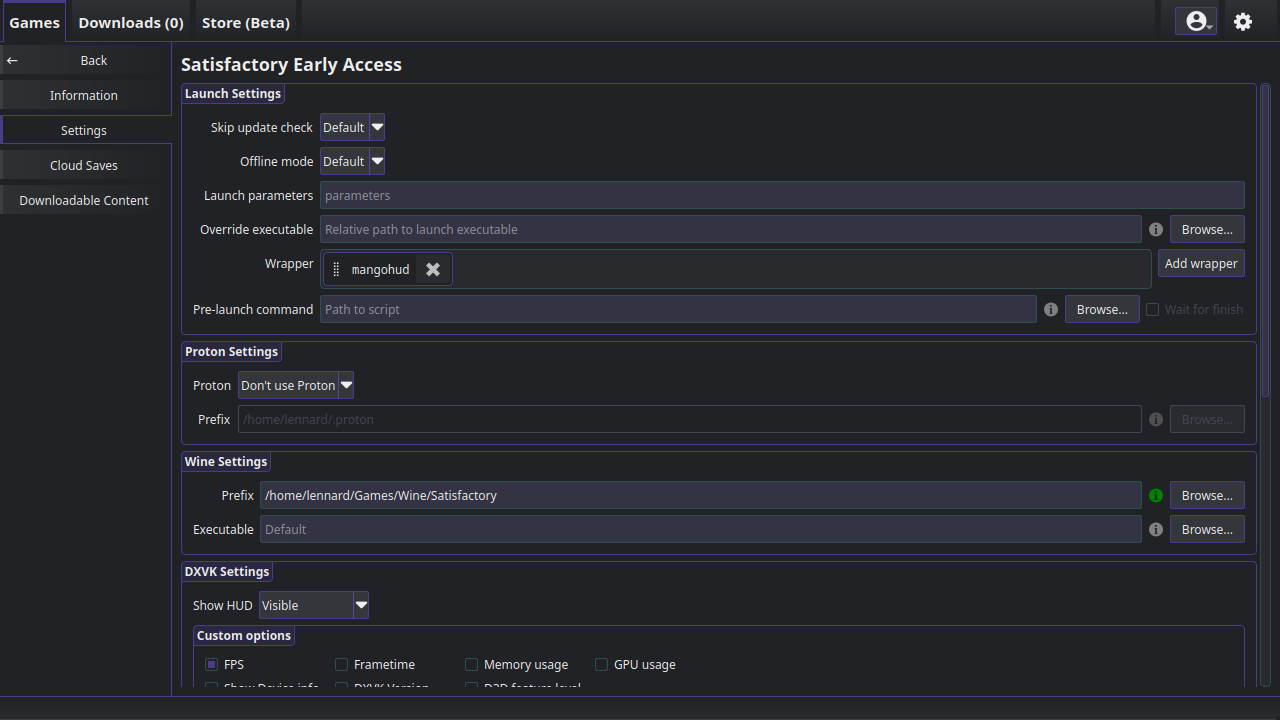Open the Information section
This screenshot has height=720, width=1280.
85,95
